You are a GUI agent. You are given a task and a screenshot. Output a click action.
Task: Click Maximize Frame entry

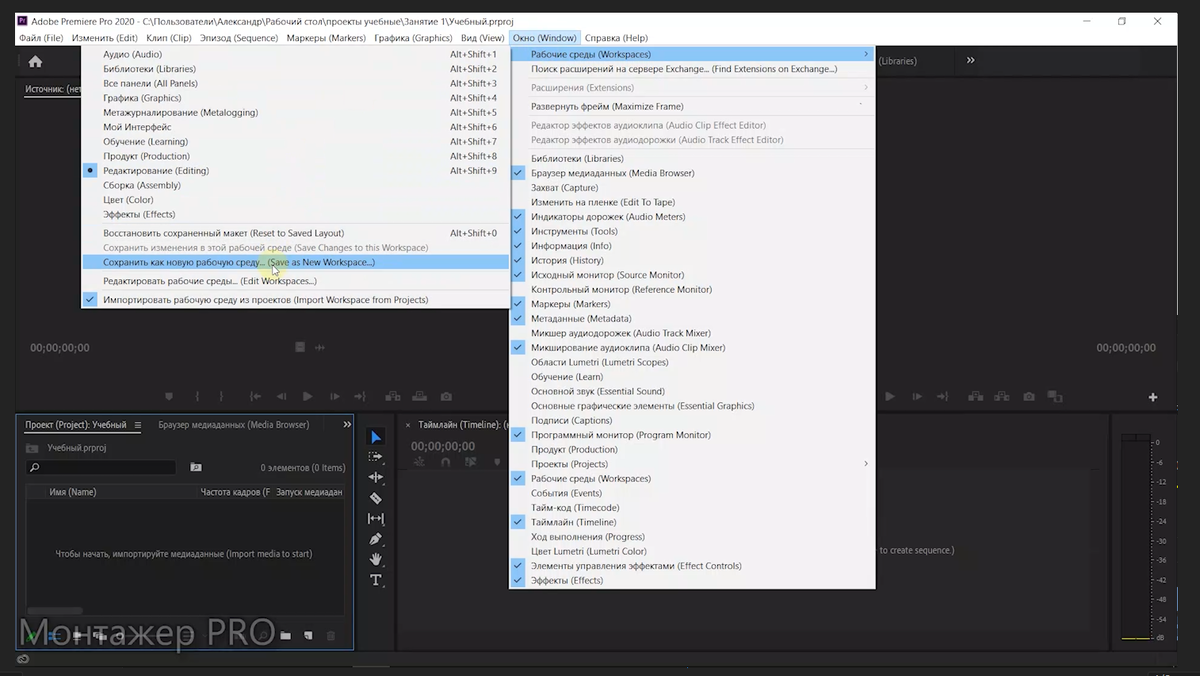(692, 106)
